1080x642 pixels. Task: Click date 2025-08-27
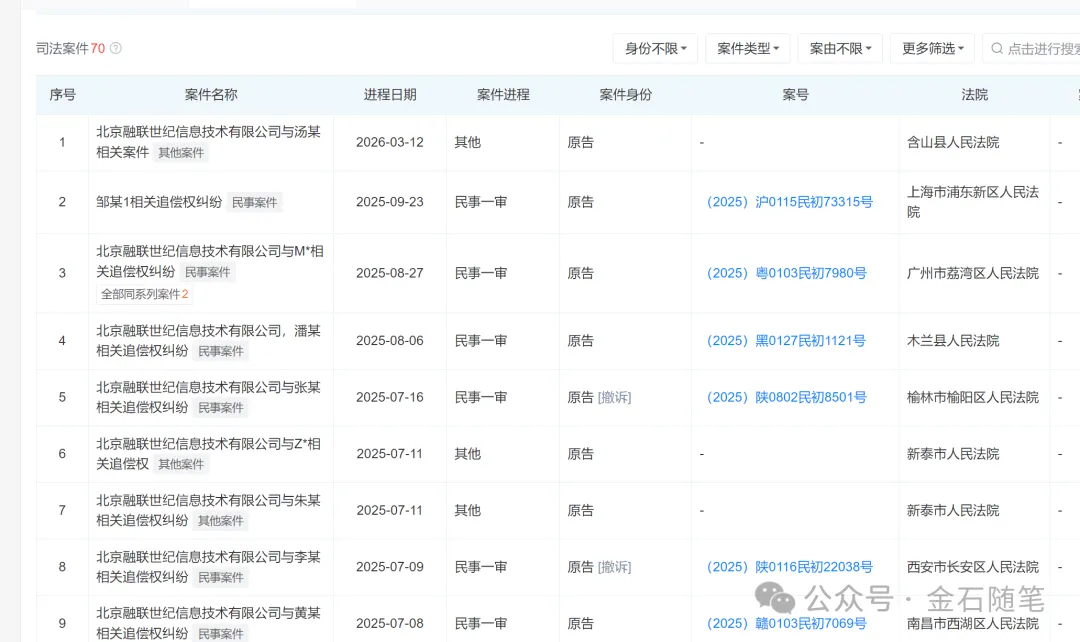(390, 273)
